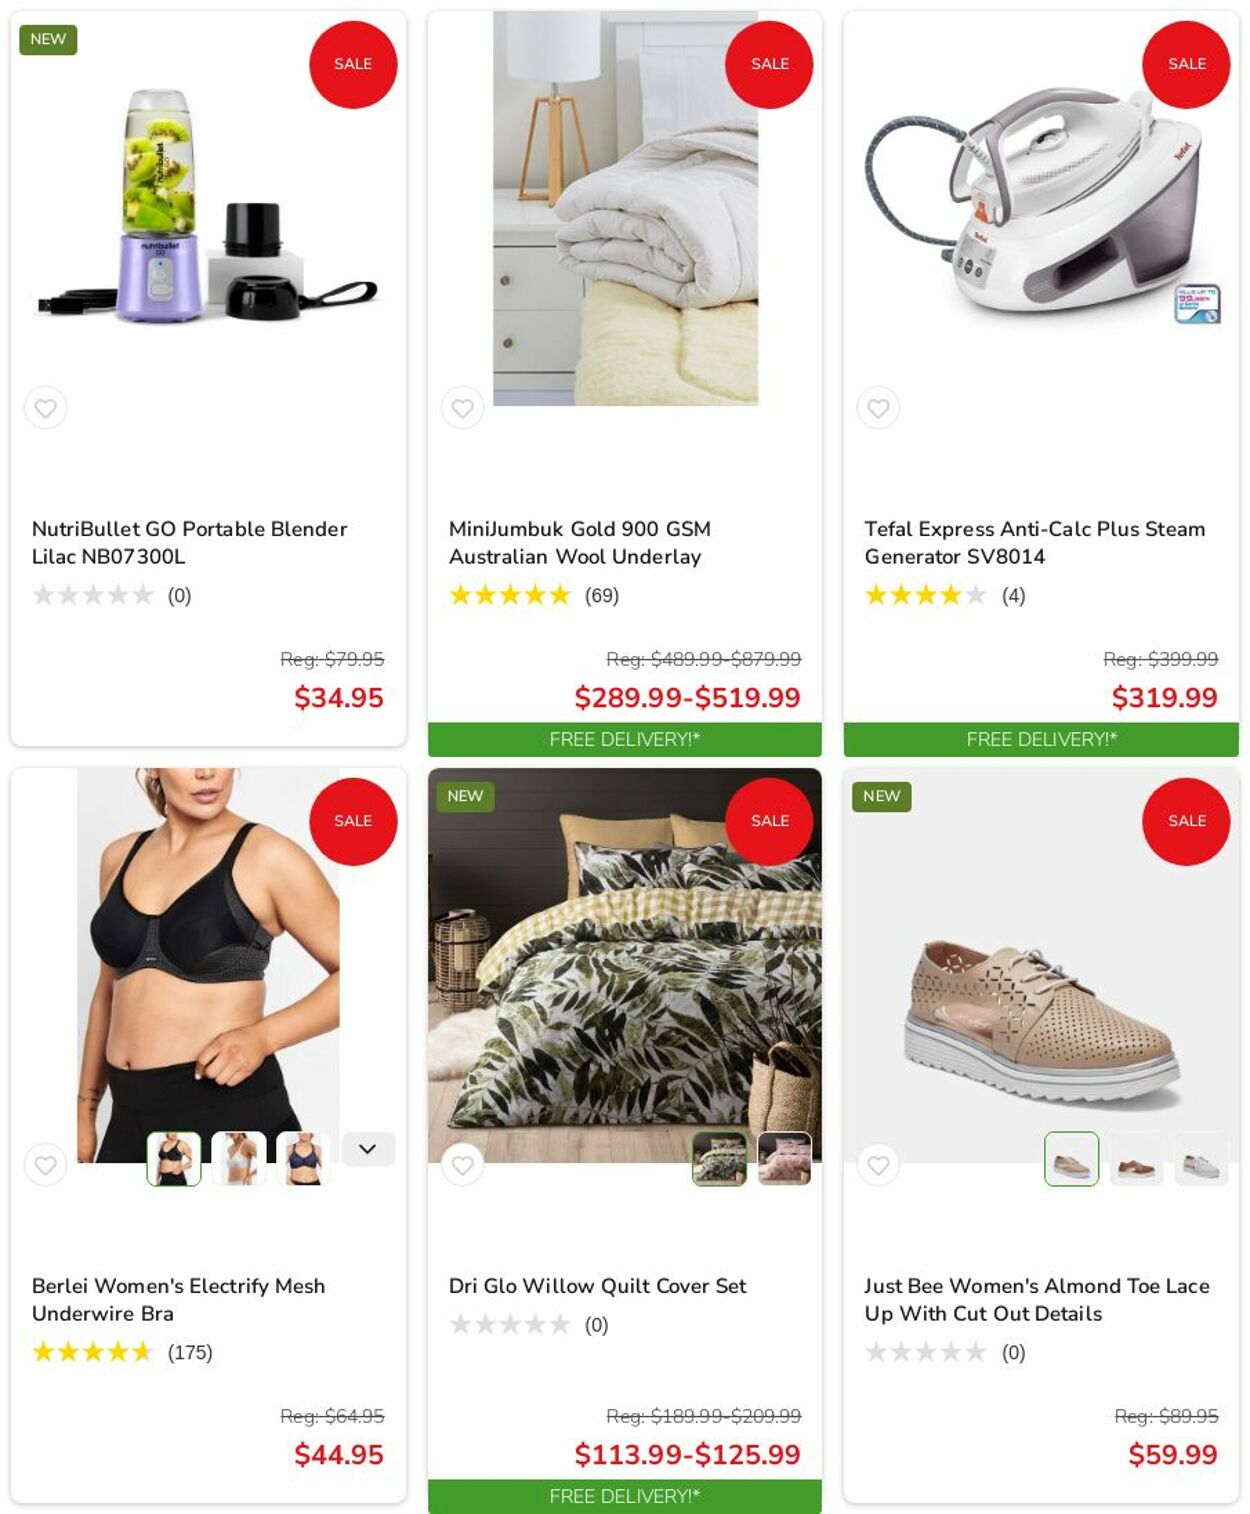Select black Berlei bra colour swatch
The width and height of the screenshot is (1250, 1514).
(x=174, y=1159)
